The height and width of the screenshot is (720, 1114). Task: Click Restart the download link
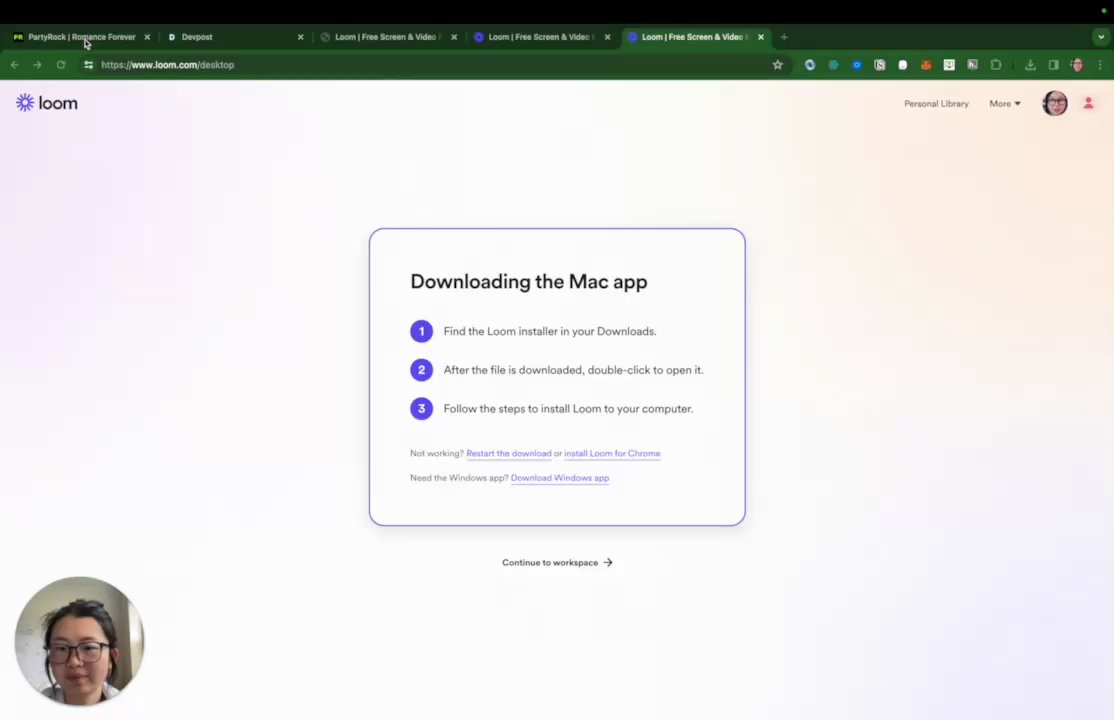coord(509,453)
